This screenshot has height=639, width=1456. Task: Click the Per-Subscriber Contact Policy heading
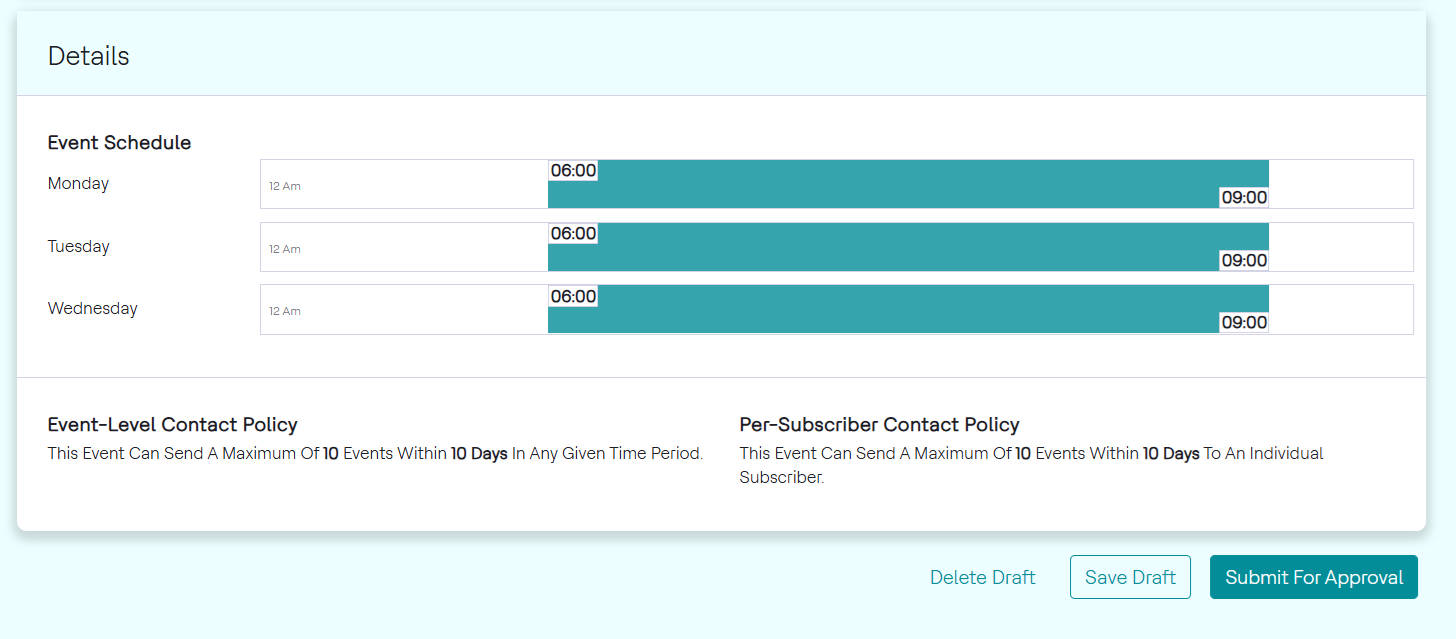879,425
